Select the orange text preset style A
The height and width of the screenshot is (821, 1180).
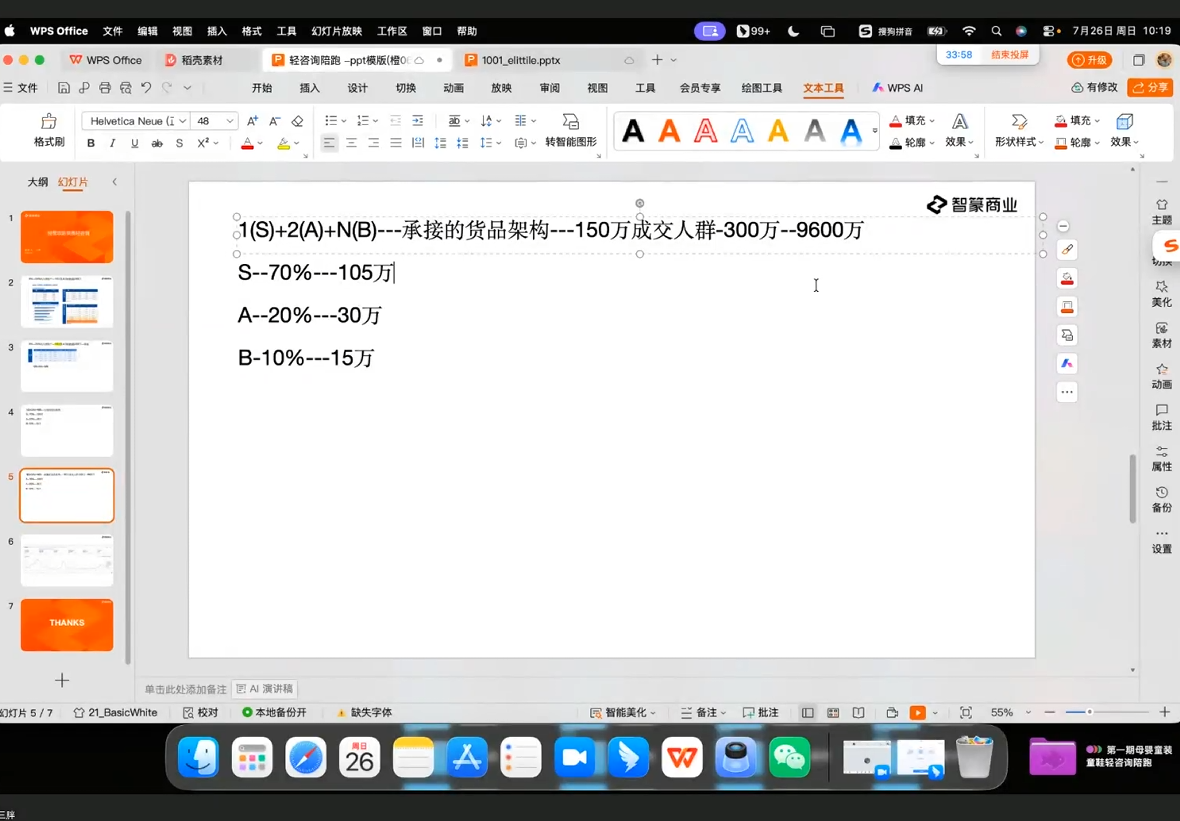point(669,131)
